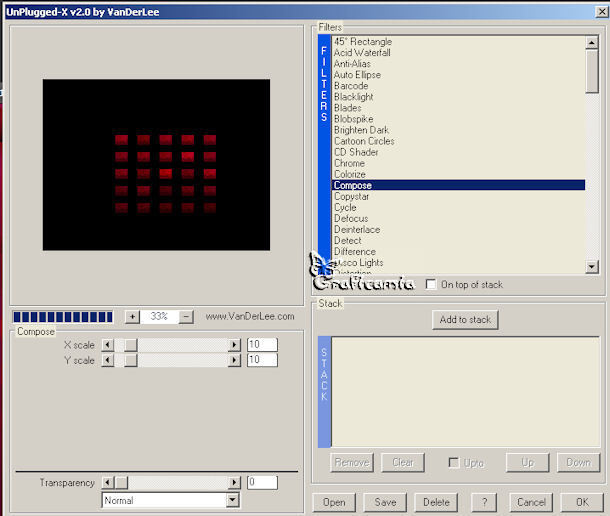Click Transparency right arrow

point(234,483)
